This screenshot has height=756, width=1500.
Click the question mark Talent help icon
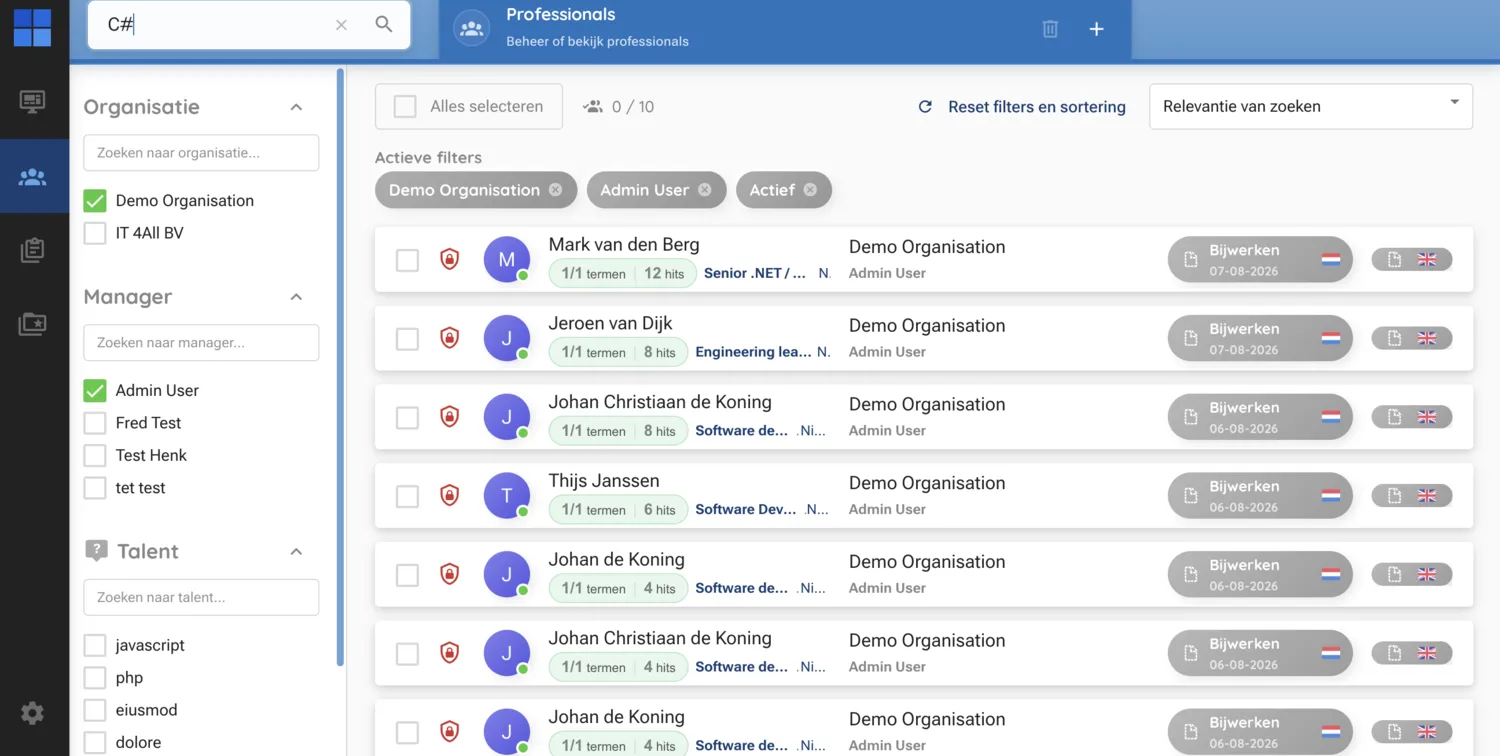click(x=96, y=550)
